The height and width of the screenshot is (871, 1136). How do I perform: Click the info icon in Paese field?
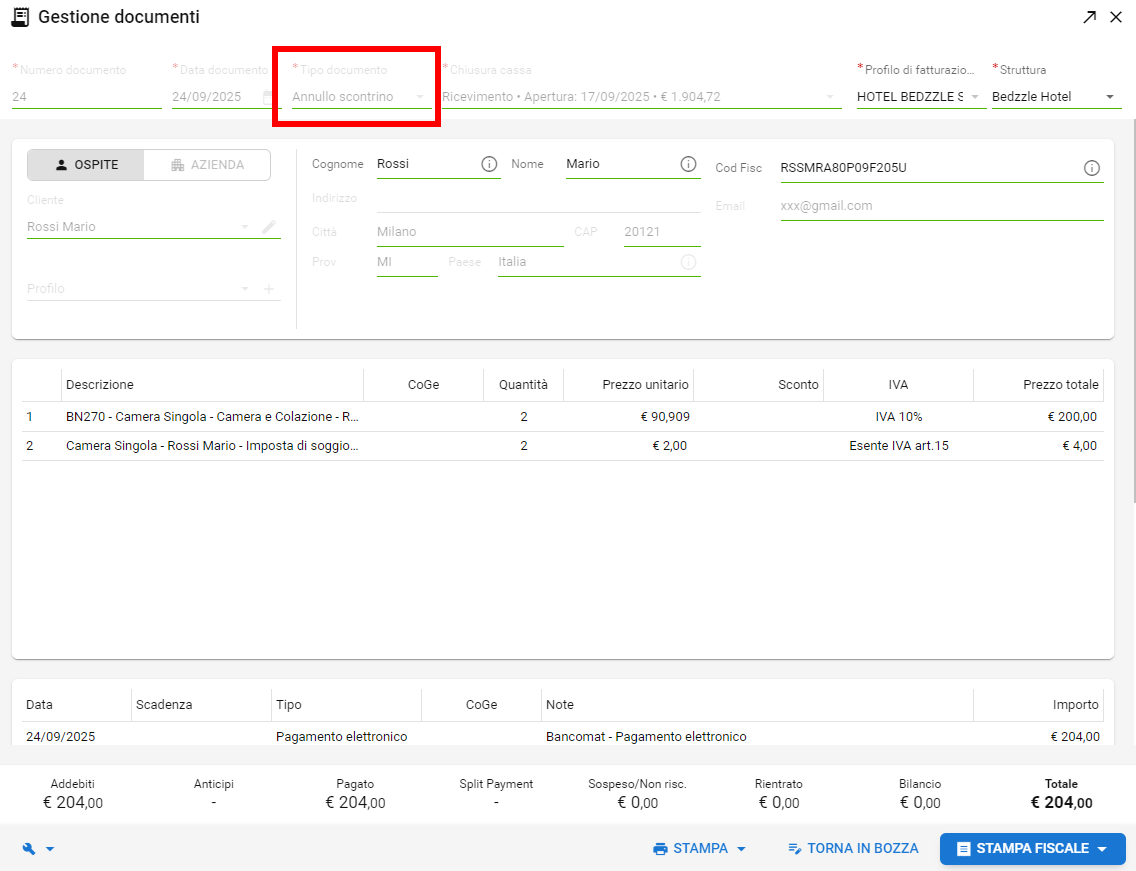688,262
